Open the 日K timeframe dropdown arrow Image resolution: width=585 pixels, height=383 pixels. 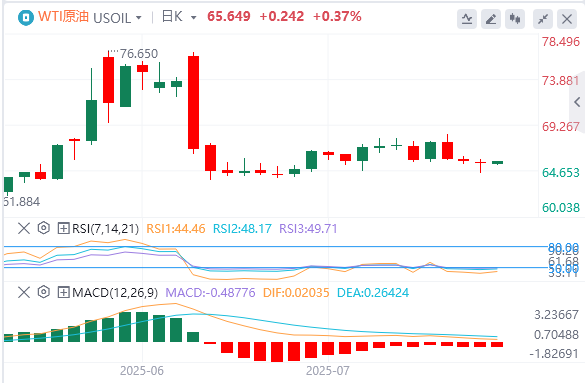(x=193, y=18)
